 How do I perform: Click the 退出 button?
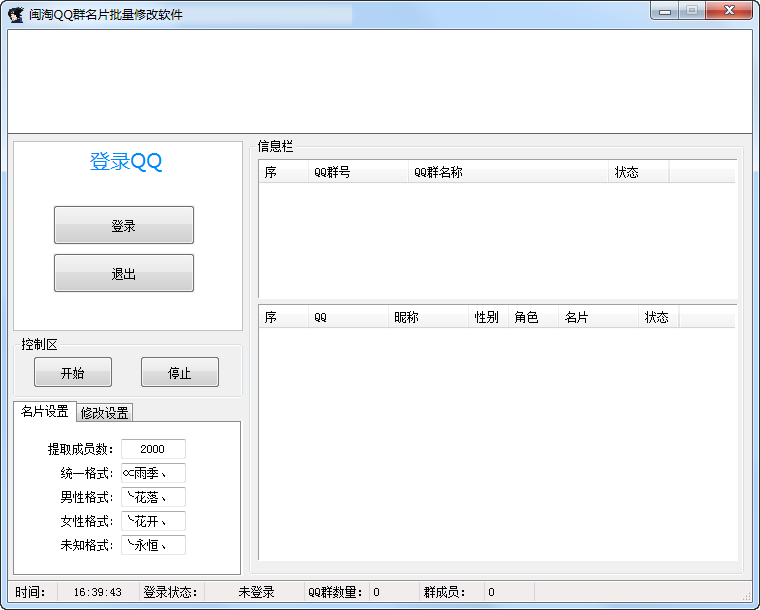point(124,273)
